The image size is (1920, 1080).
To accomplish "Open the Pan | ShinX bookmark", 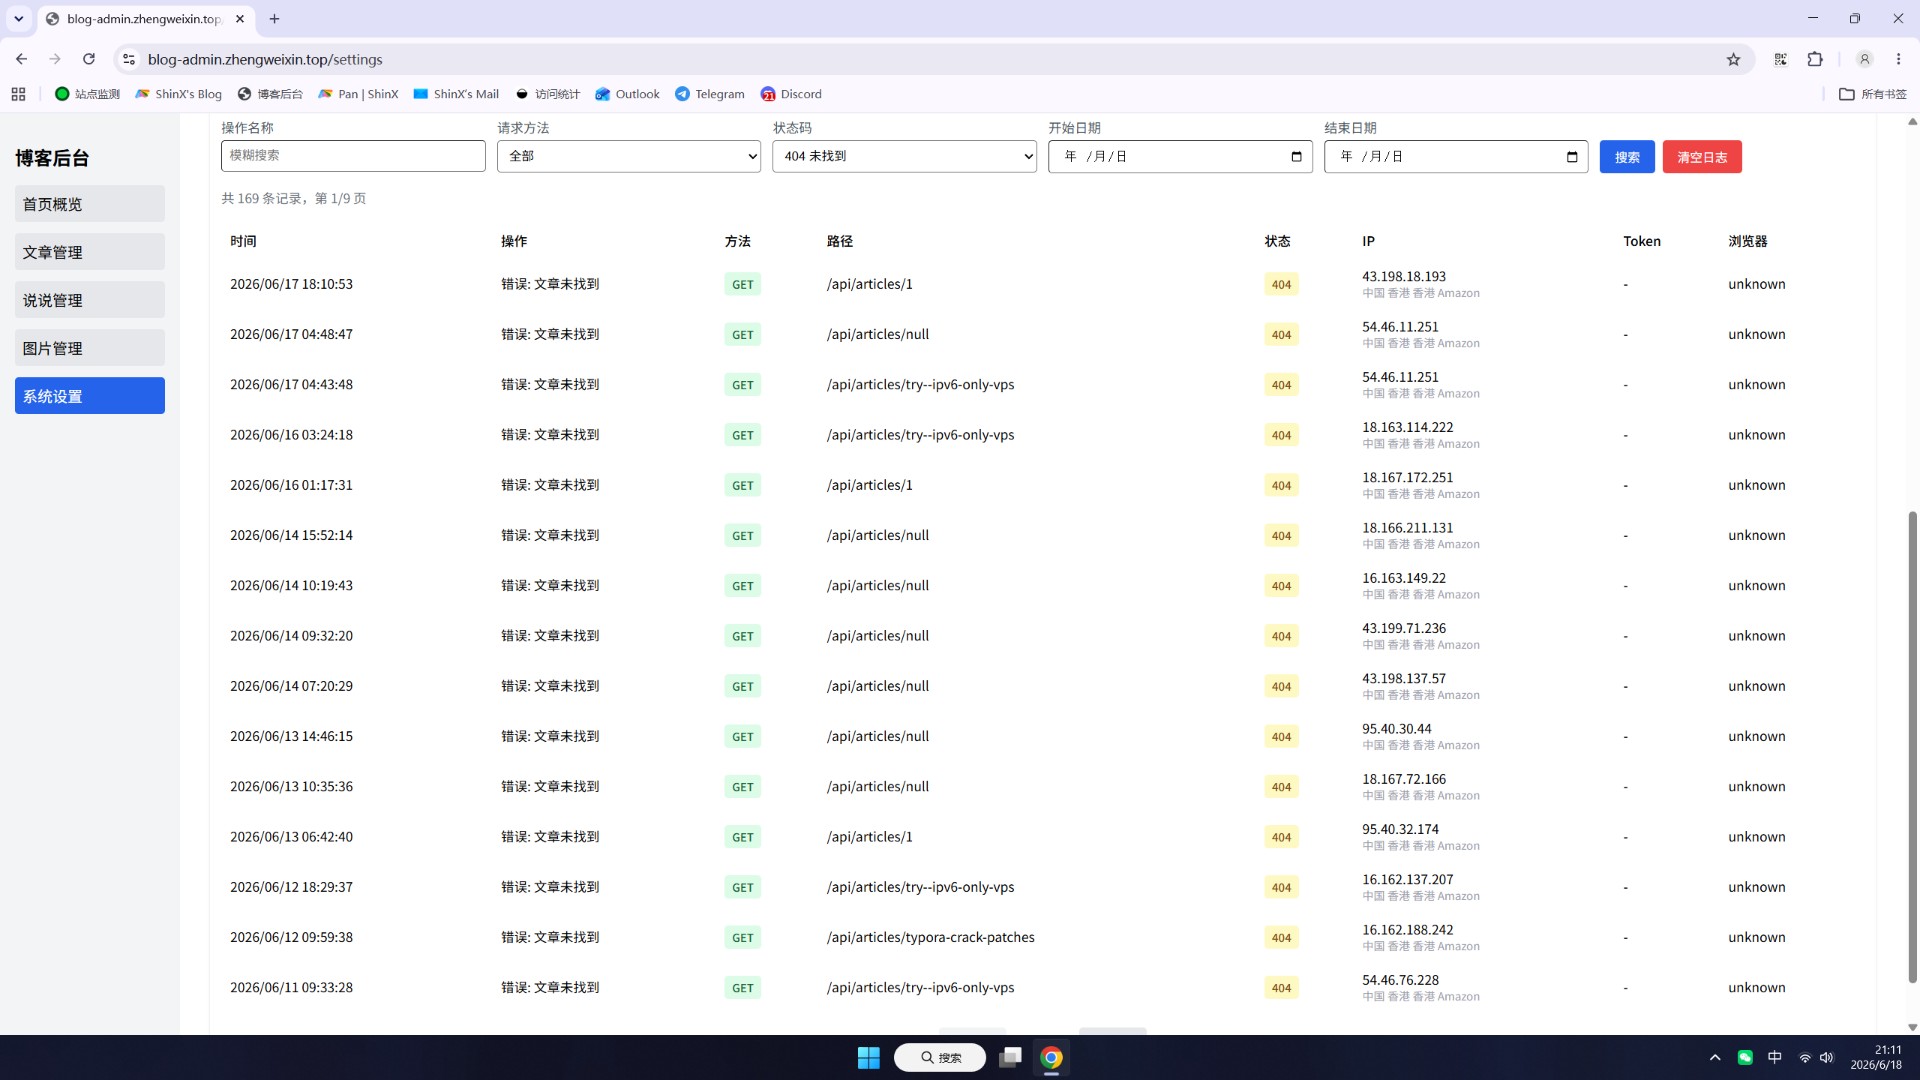I will tap(358, 94).
